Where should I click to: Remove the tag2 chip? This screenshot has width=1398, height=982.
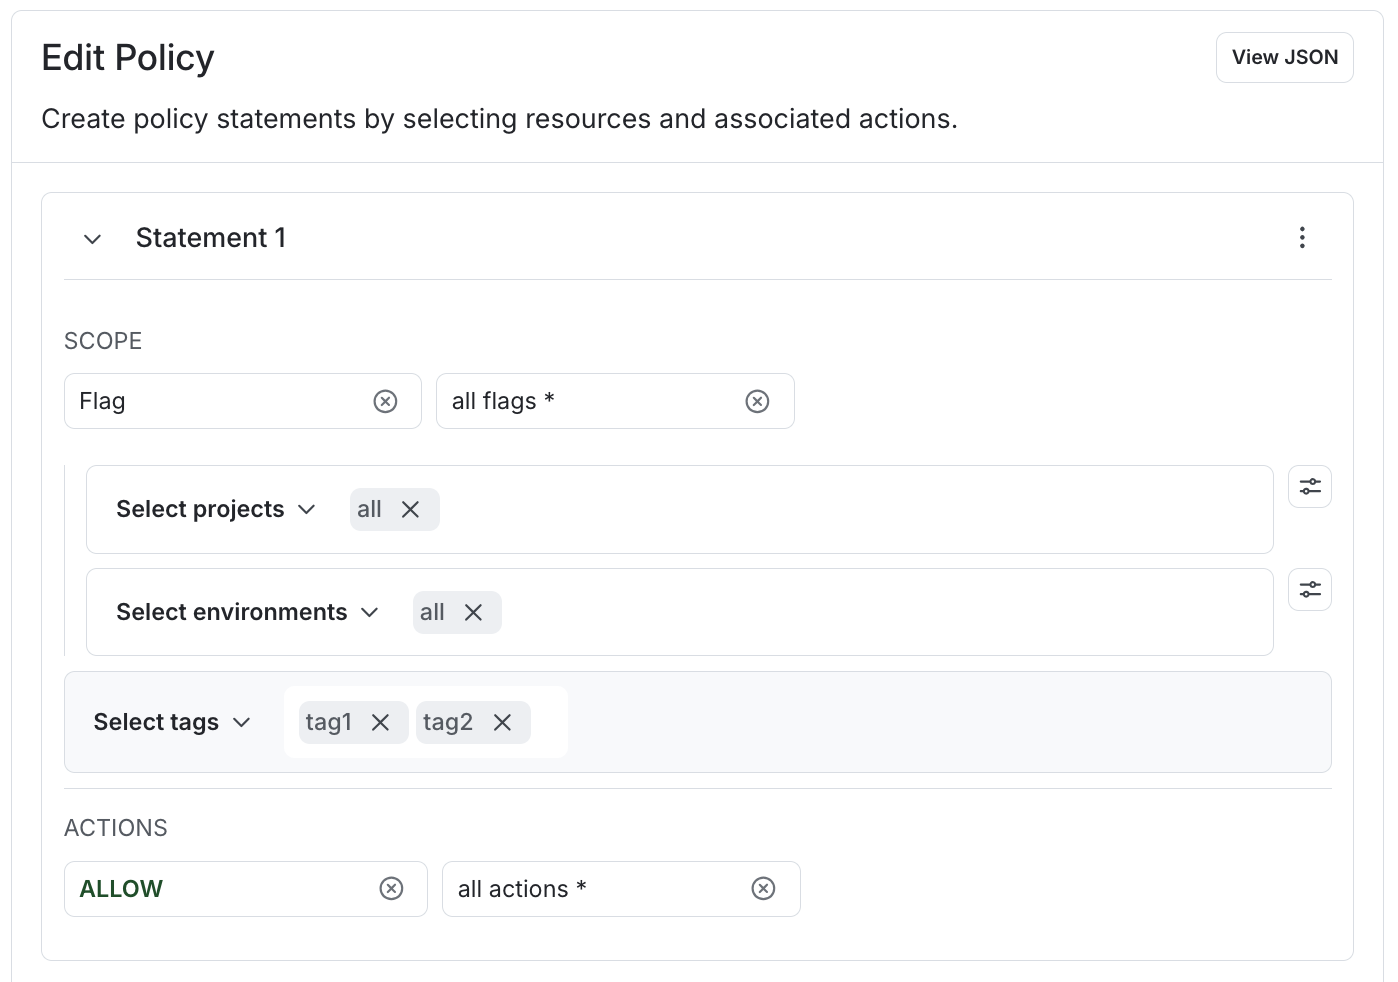[502, 723]
